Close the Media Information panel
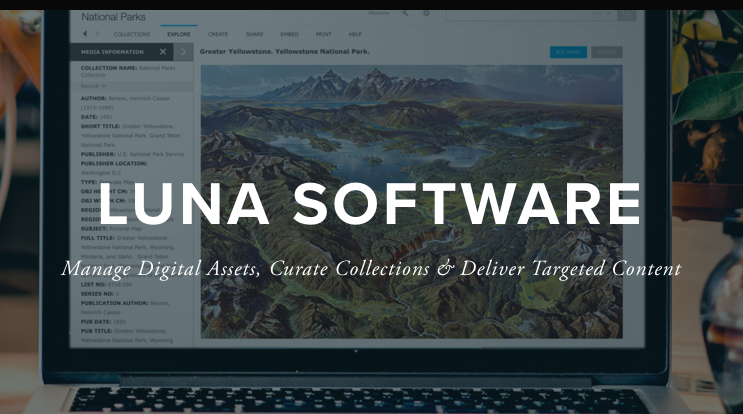The width and height of the screenshot is (743, 414). [163, 52]
